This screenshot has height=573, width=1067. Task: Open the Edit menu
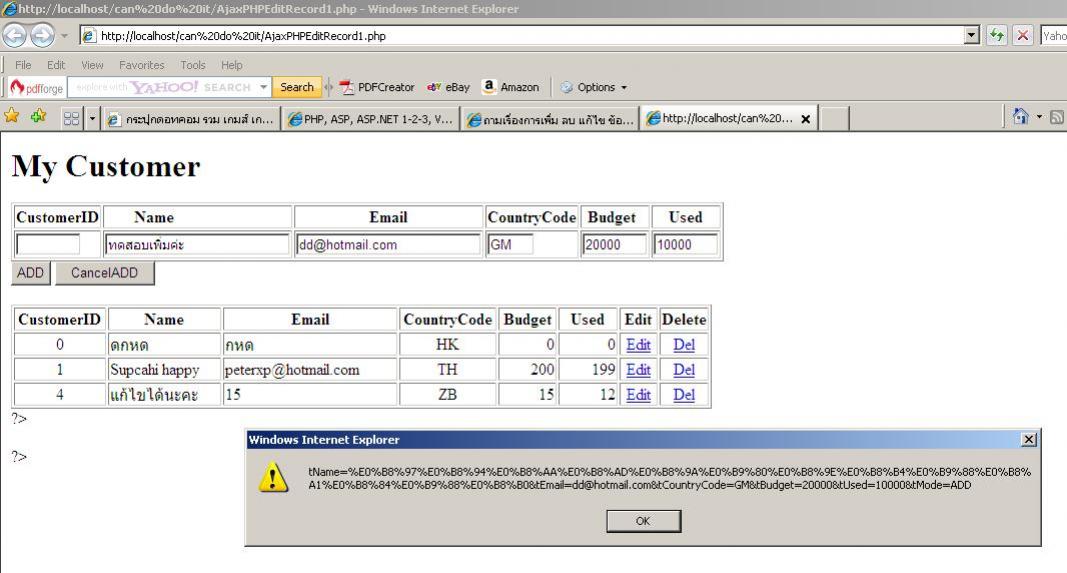point(56,65)
